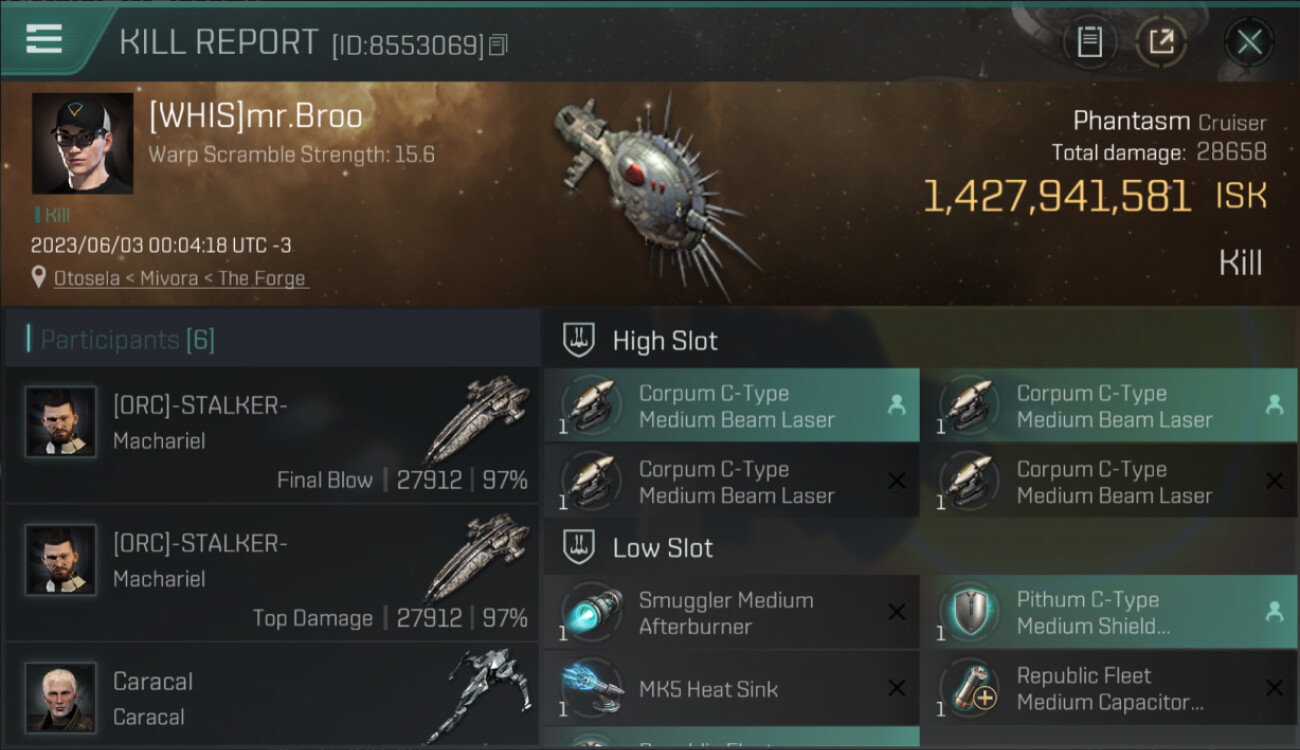Viewport: 1300px width, 750px height.
Task: Select Pithum C-Type Medium Shield icon
Action: tap(967, 612)
